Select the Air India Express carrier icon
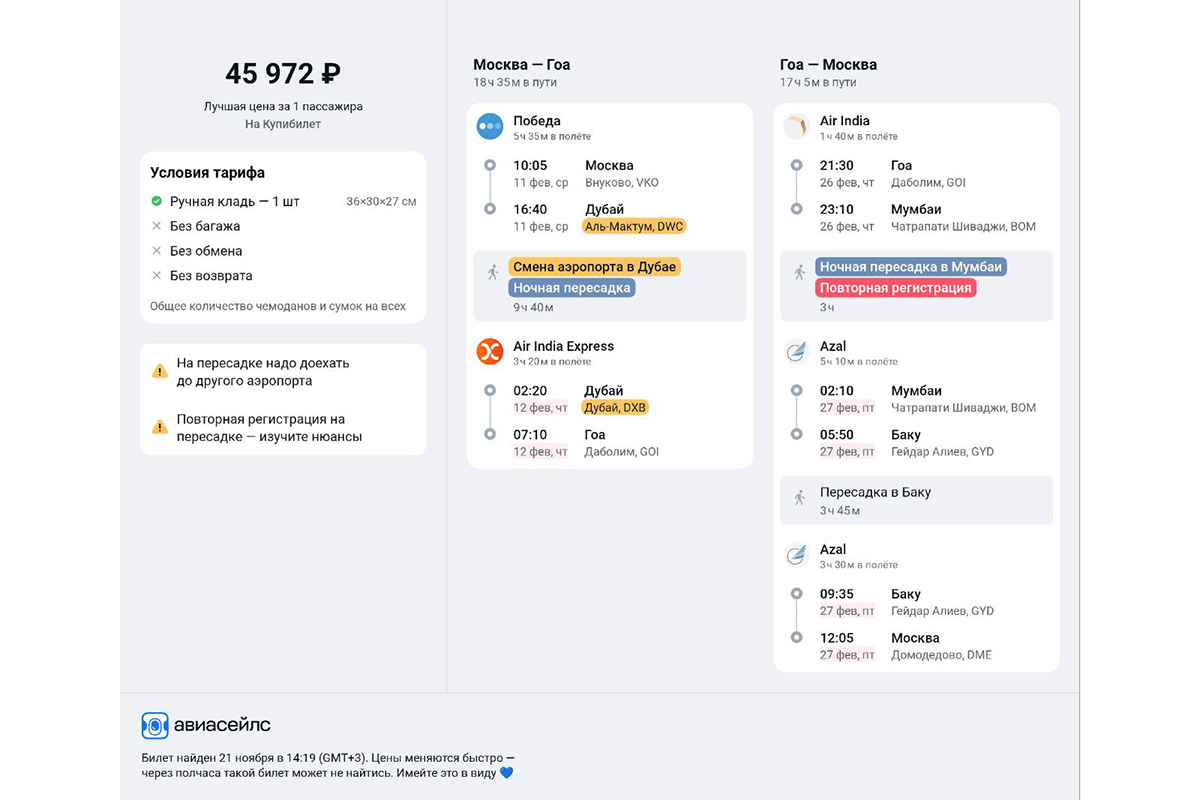Screen dimensions: 1200x800 point(489,351)
